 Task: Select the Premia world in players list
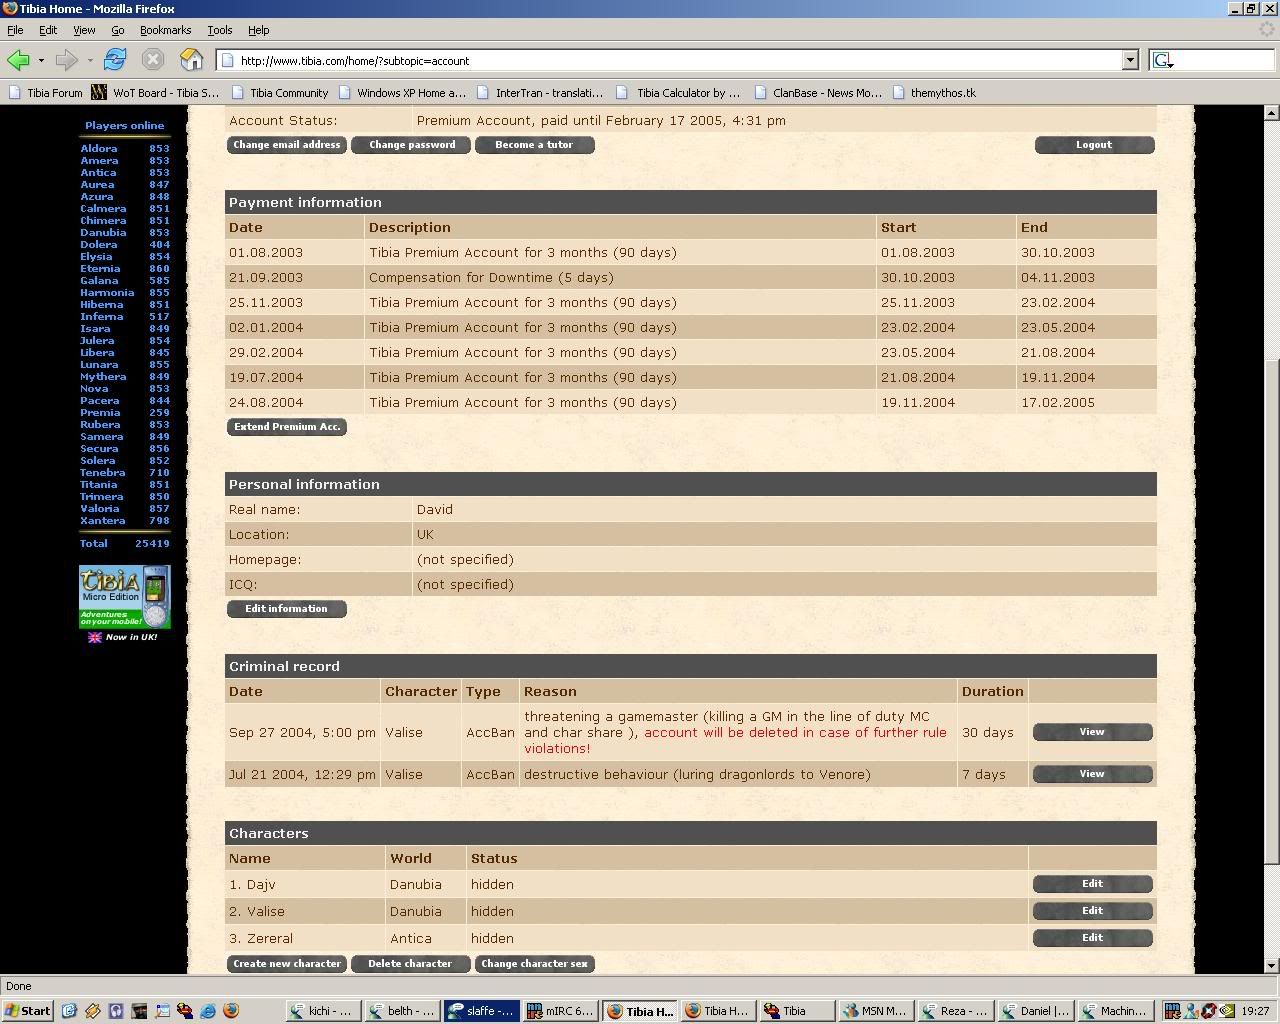(x=100, y=412)
